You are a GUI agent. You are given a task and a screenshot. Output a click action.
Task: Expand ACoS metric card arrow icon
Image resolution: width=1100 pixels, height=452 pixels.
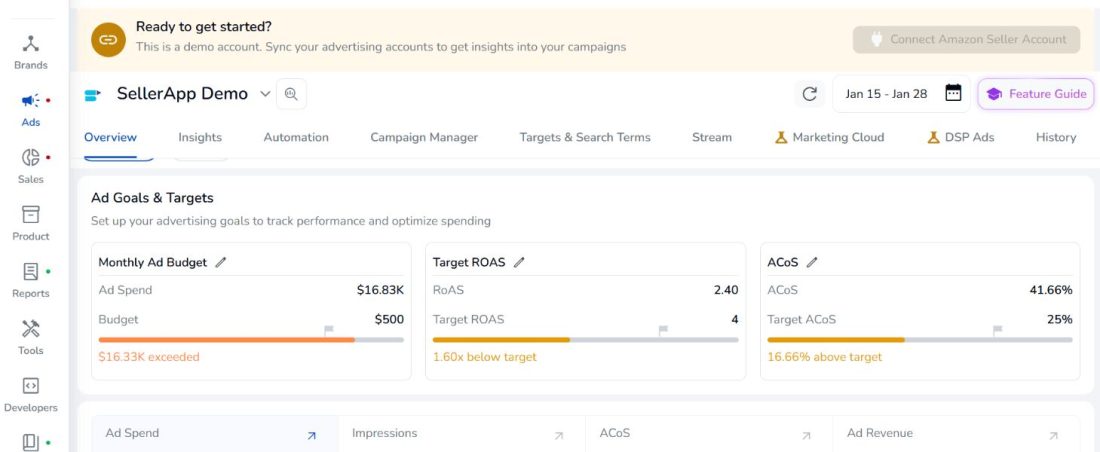pos(806,436)
